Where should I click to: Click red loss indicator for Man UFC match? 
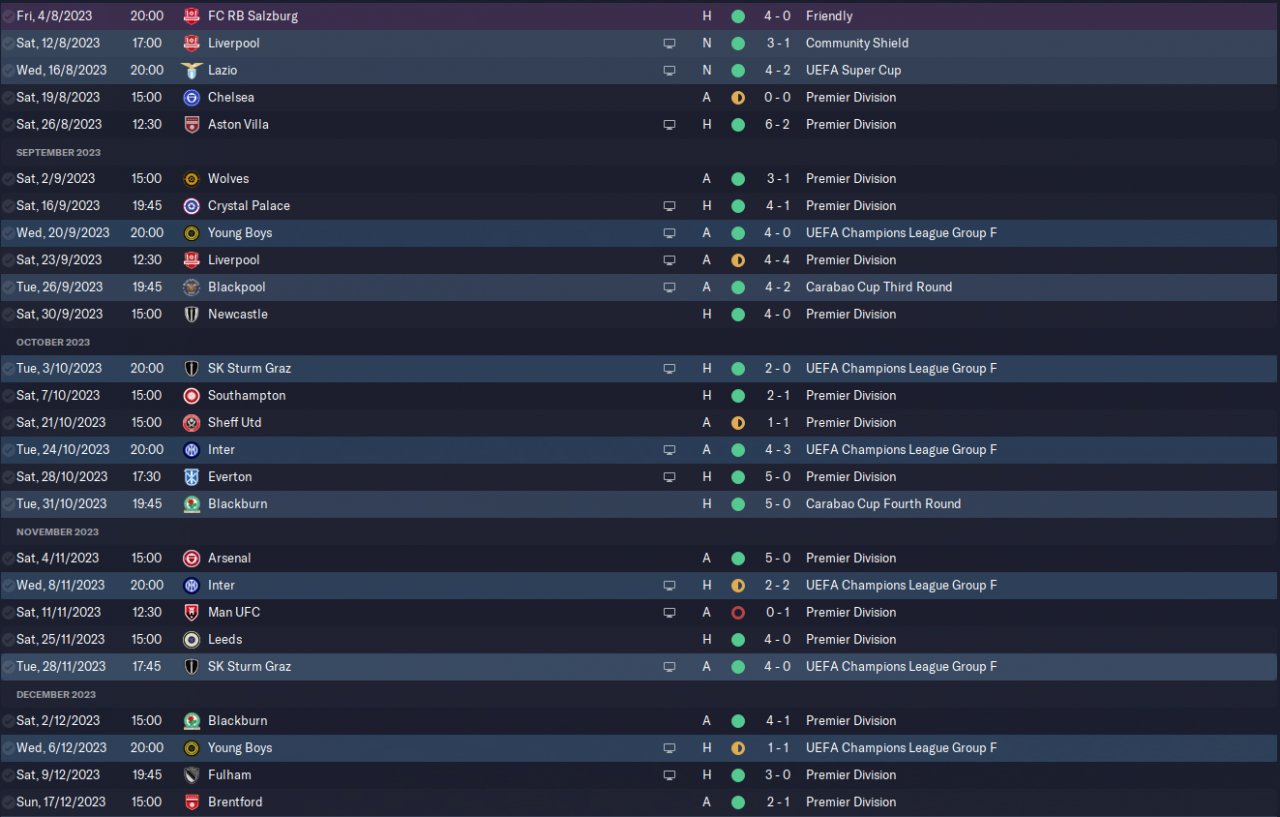coord(738,612)
